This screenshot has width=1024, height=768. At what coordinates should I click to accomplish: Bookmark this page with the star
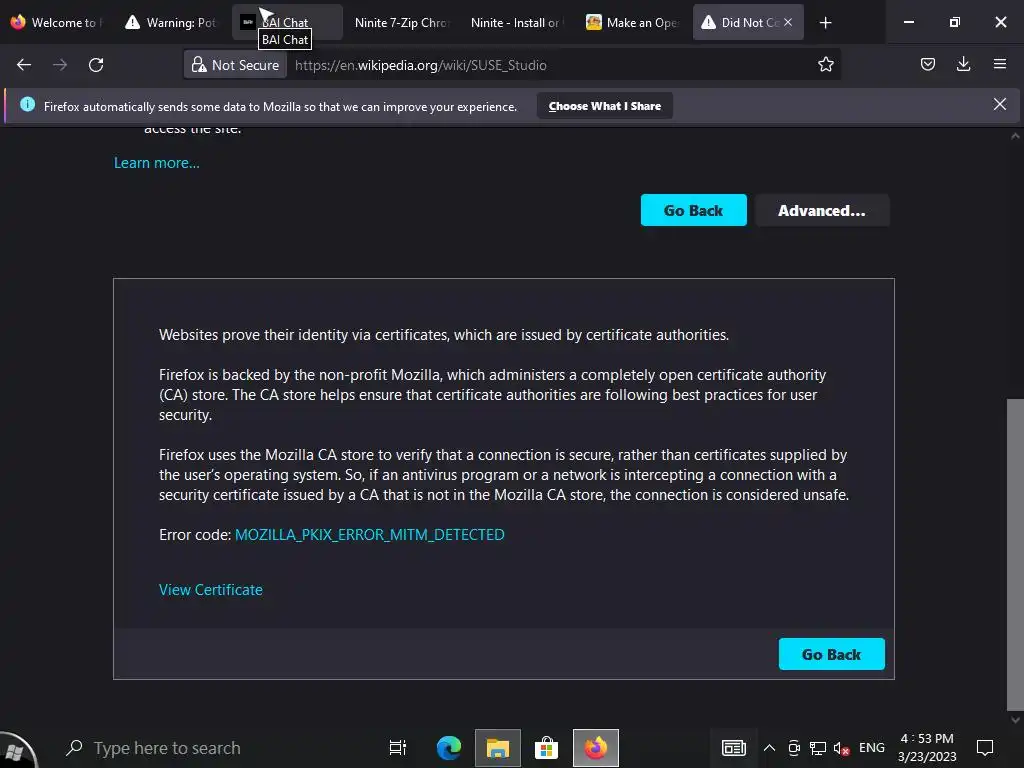(x=825, y=64)
